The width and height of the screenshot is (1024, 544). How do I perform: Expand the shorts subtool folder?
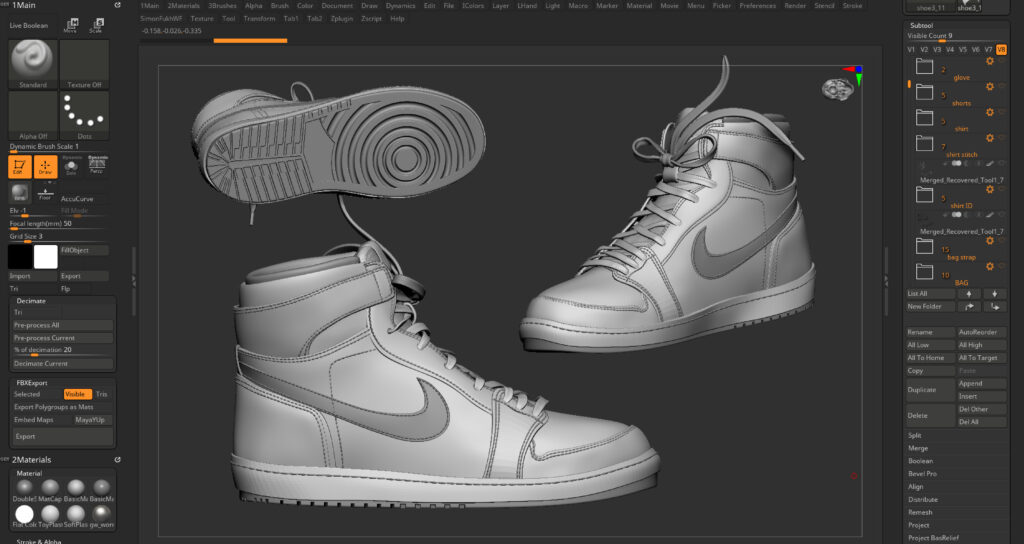pyautogui.click(x=924, y=91)
